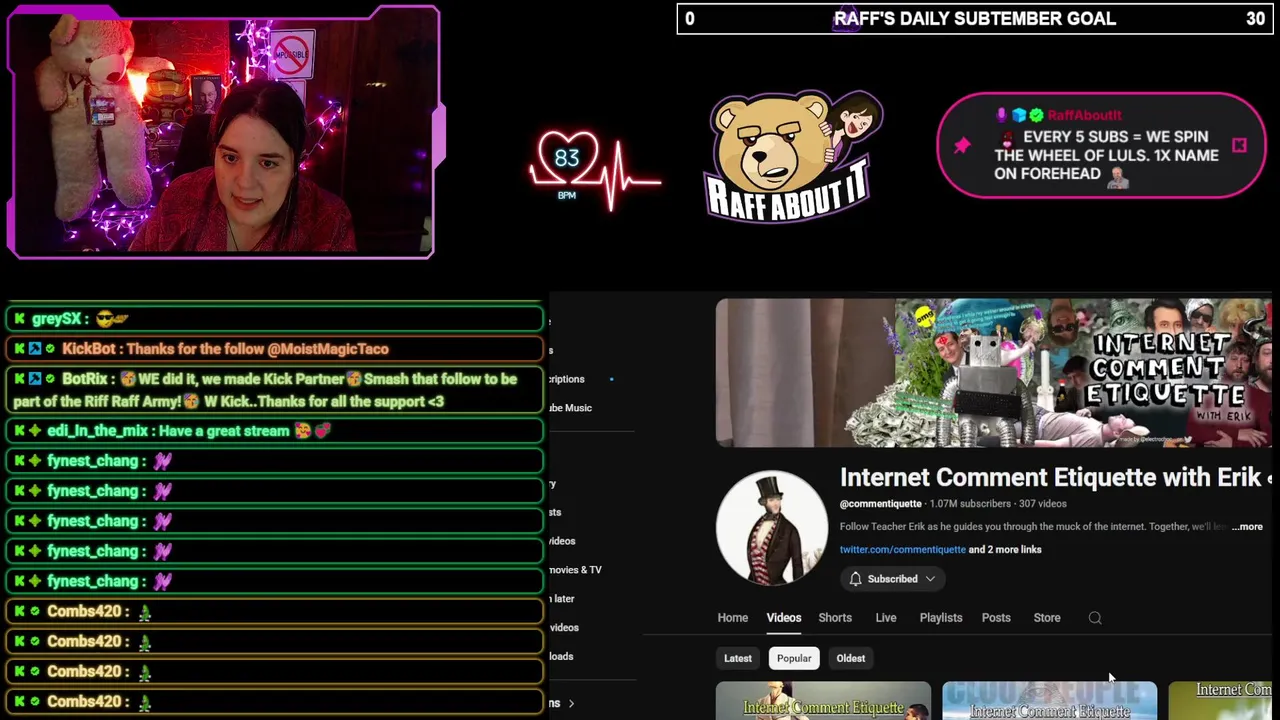Screen dimensions: 1280x720
Task: Open the twitter.com/commentiquette link
Action: [903, 549]
